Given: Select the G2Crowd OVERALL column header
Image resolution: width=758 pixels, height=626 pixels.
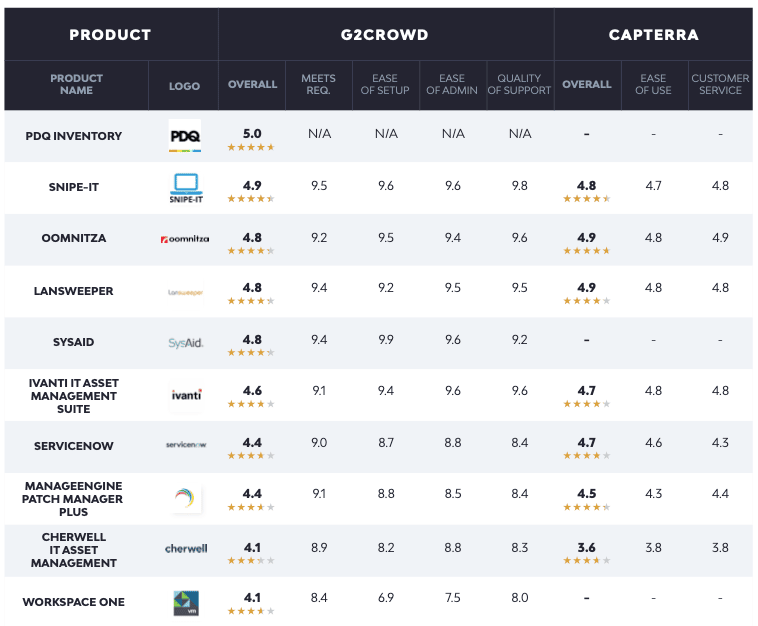Looking at the screenshot, I should point(252,84).
